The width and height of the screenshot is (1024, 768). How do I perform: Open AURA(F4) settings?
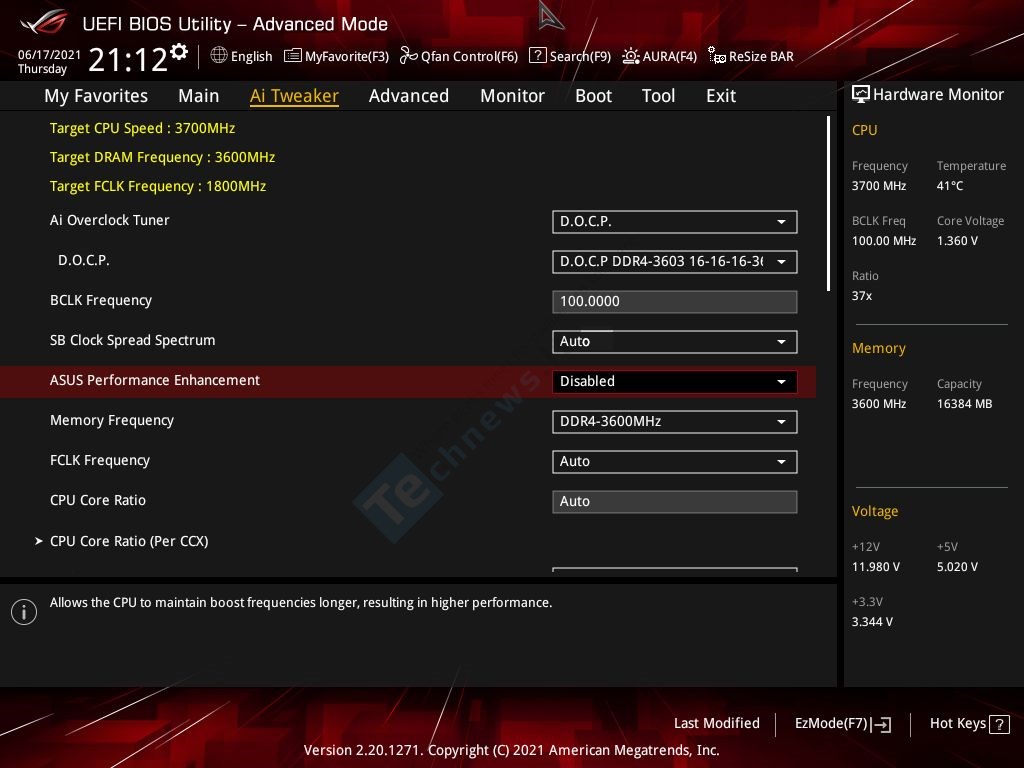[660, 56]
